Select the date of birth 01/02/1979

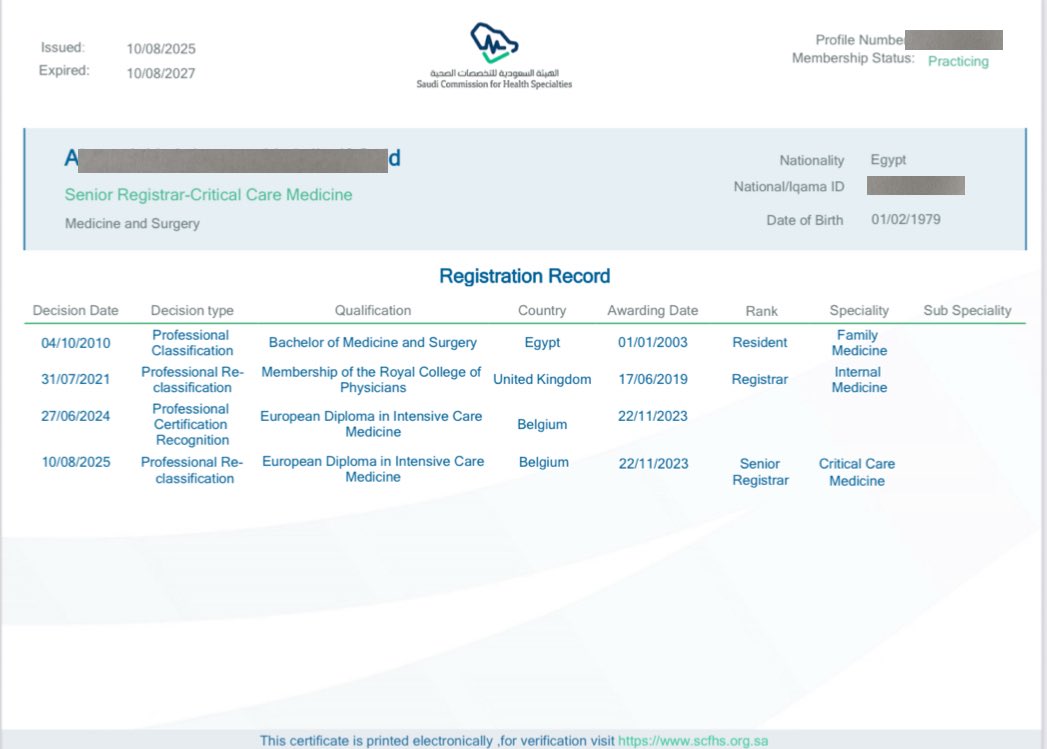[905, 220]
